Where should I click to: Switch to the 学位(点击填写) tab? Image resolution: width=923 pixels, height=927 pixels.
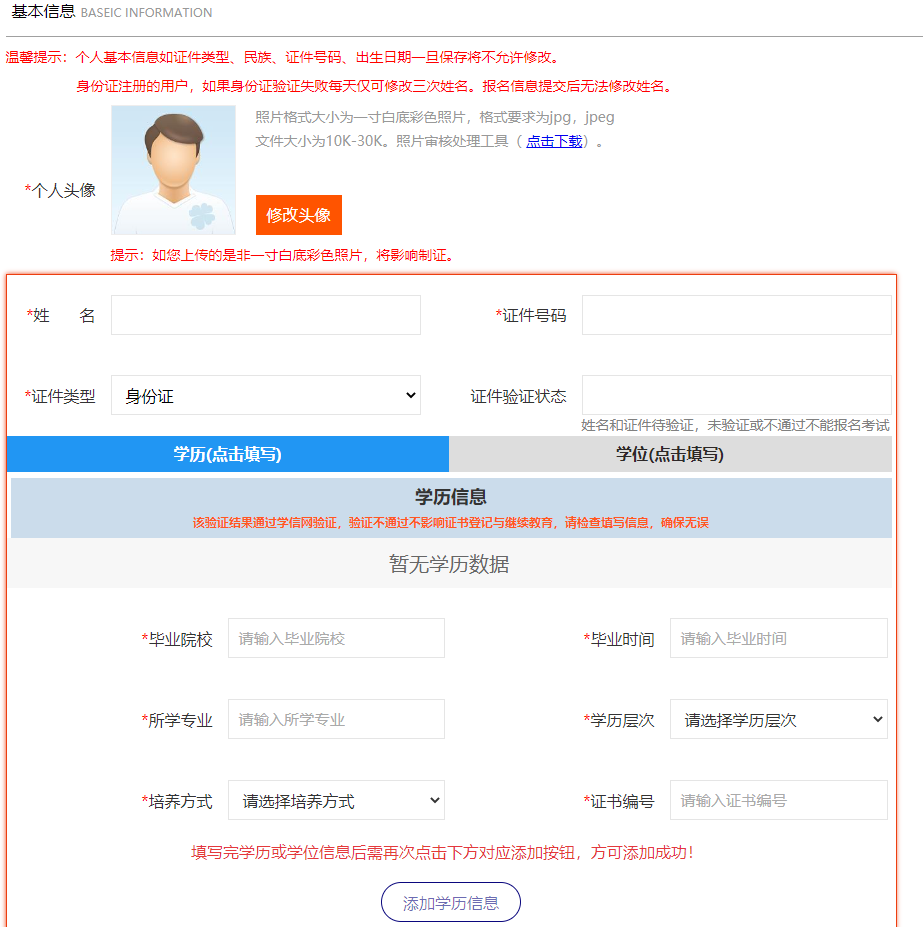[x=669, y=454]
